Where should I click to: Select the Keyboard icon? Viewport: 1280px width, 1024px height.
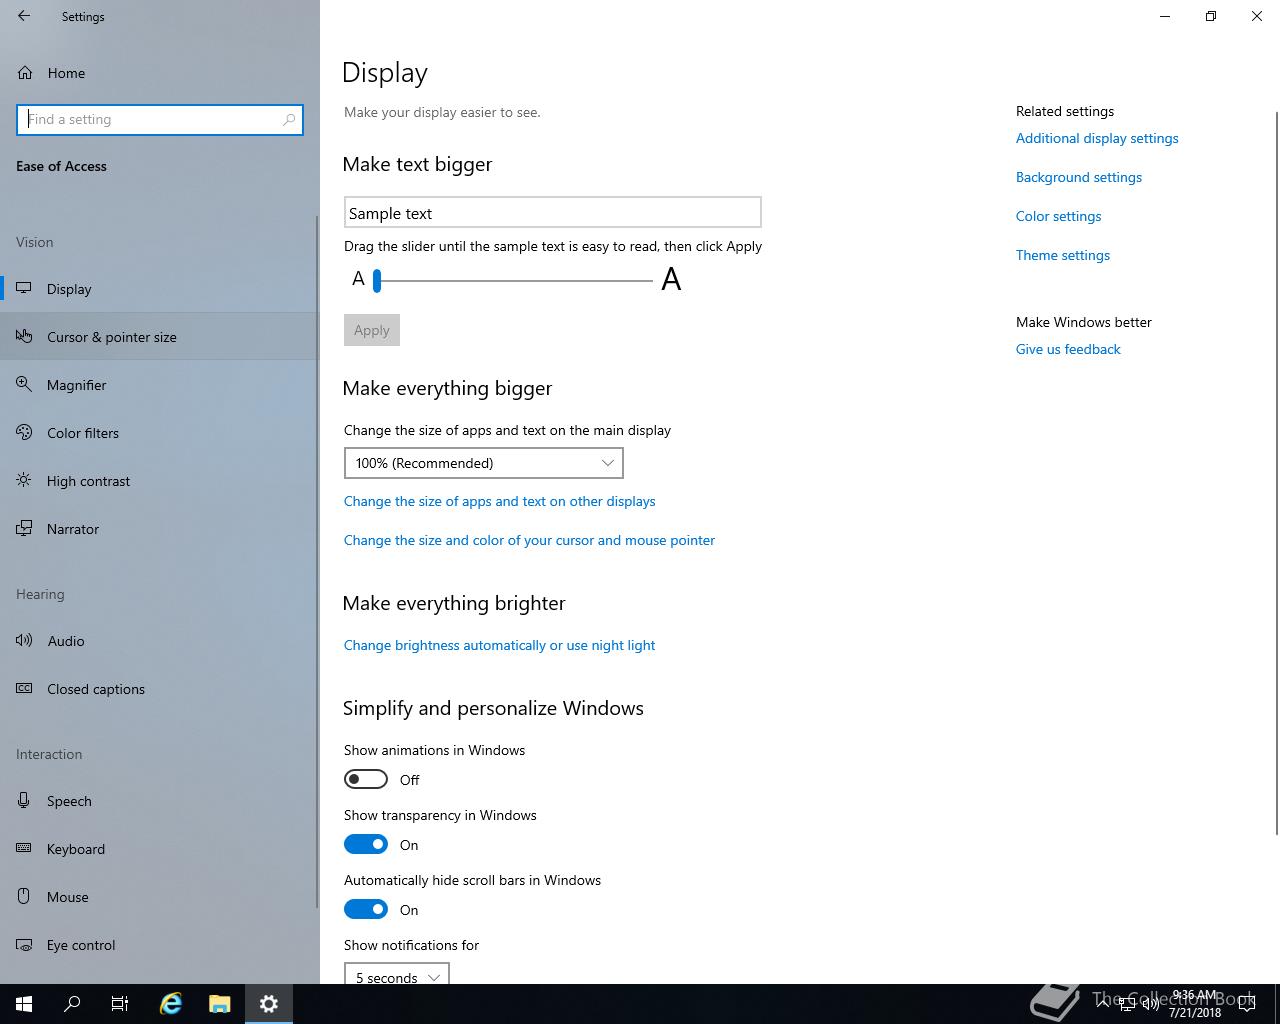point(24,849)
